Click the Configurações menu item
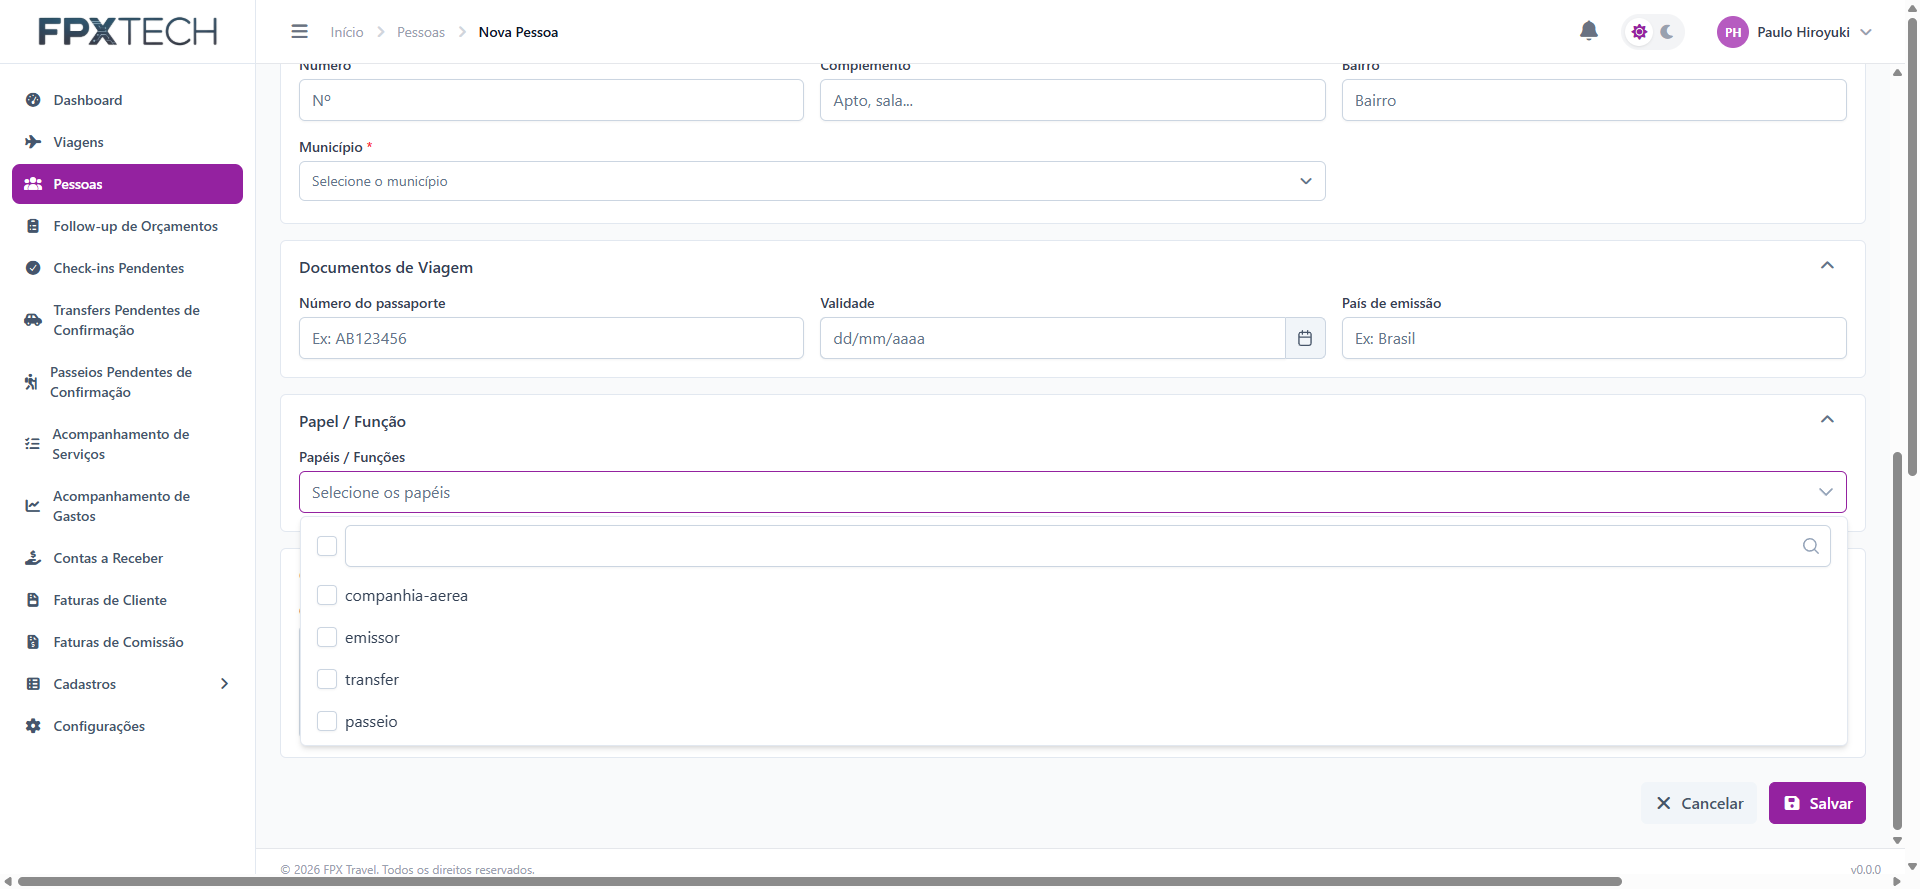 tap(127, 726)
